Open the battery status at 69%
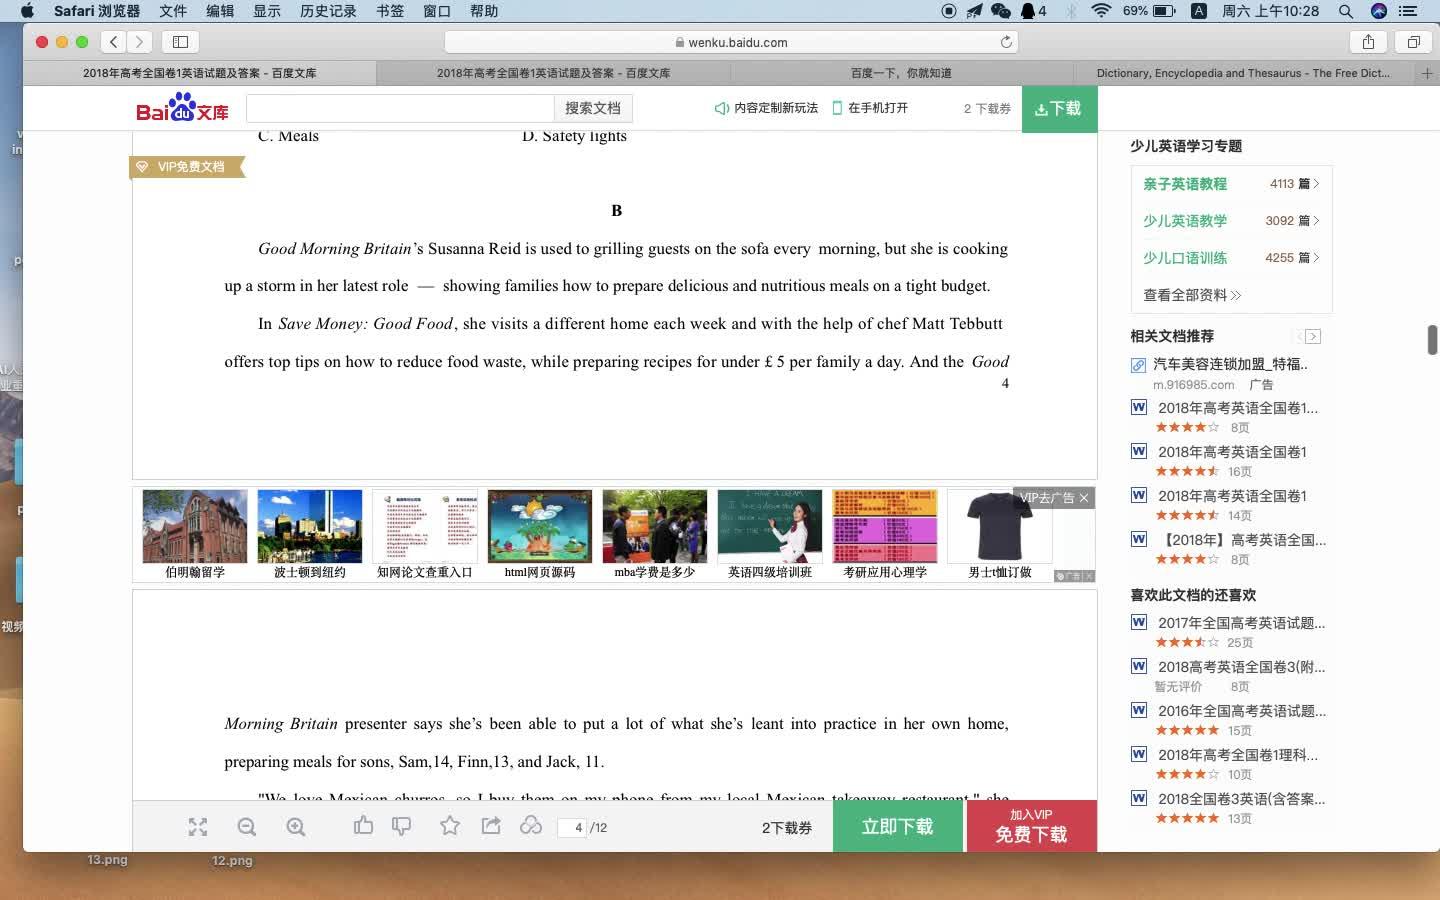 1149,11
